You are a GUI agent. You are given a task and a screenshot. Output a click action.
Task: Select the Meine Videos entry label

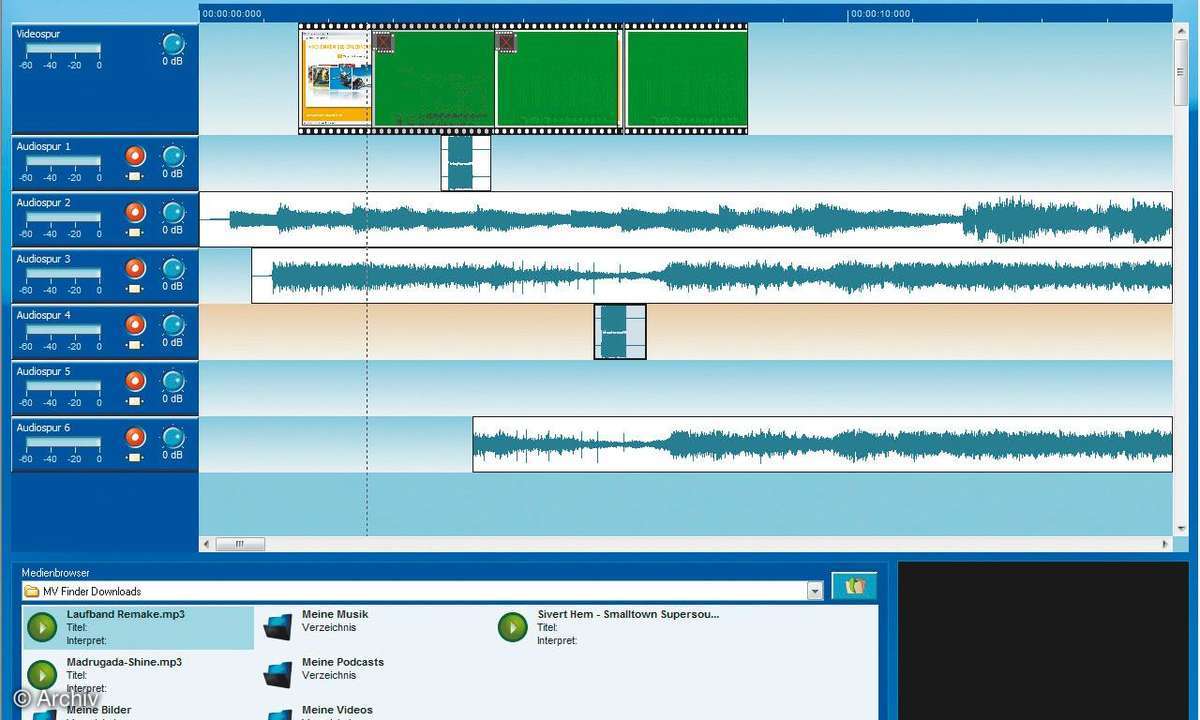(x=337, y=710)
